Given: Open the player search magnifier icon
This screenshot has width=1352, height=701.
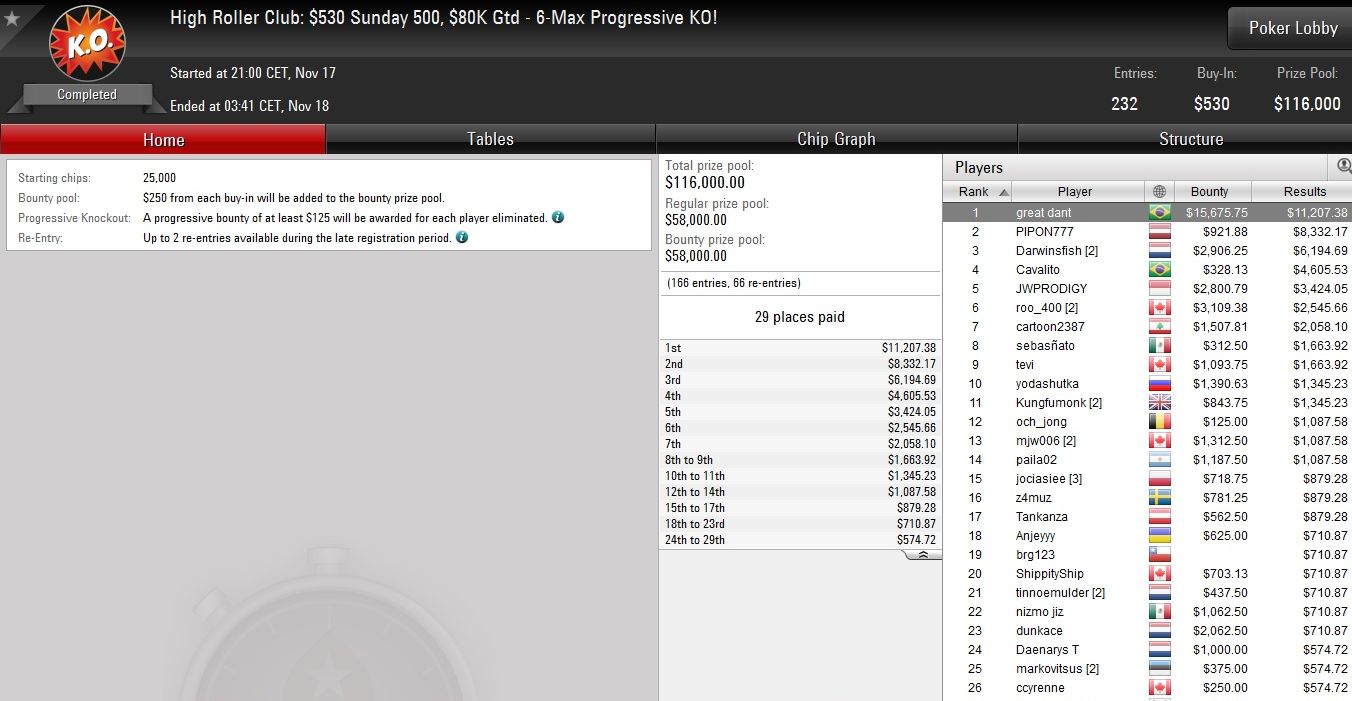Looking at the screenshot, I should (1344, 166).
